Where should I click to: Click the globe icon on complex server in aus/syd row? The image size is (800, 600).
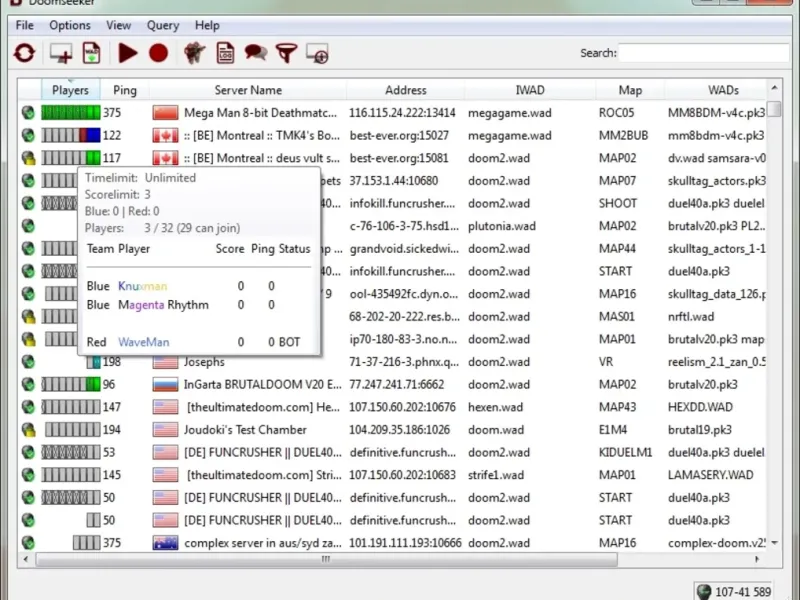coord(28,543)
